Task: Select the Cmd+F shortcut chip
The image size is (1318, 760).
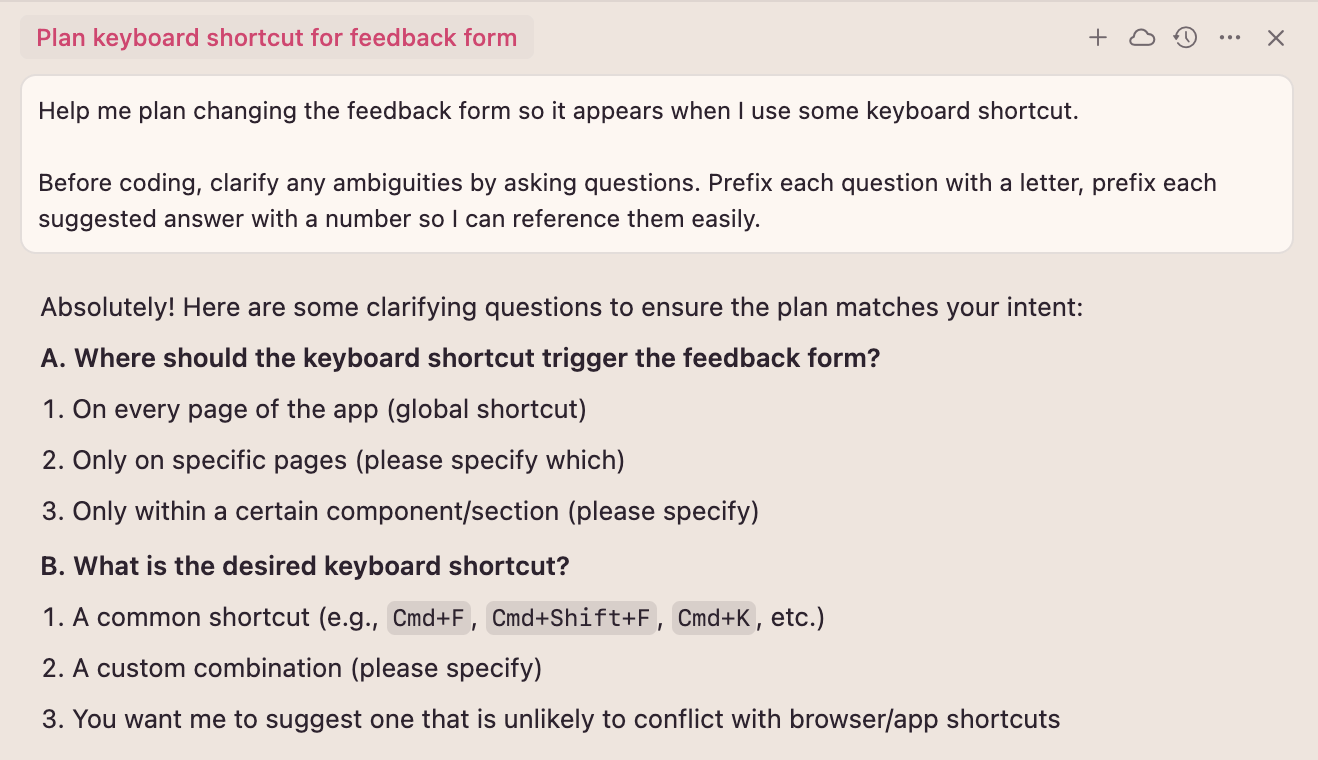Action: point(428,617)
